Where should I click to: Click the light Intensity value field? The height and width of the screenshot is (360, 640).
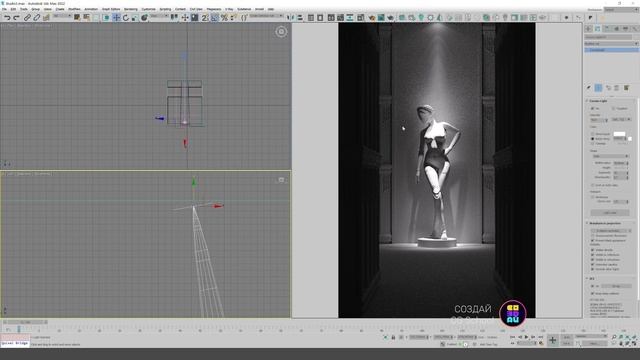pyautogui.click(x=599, y=120)
